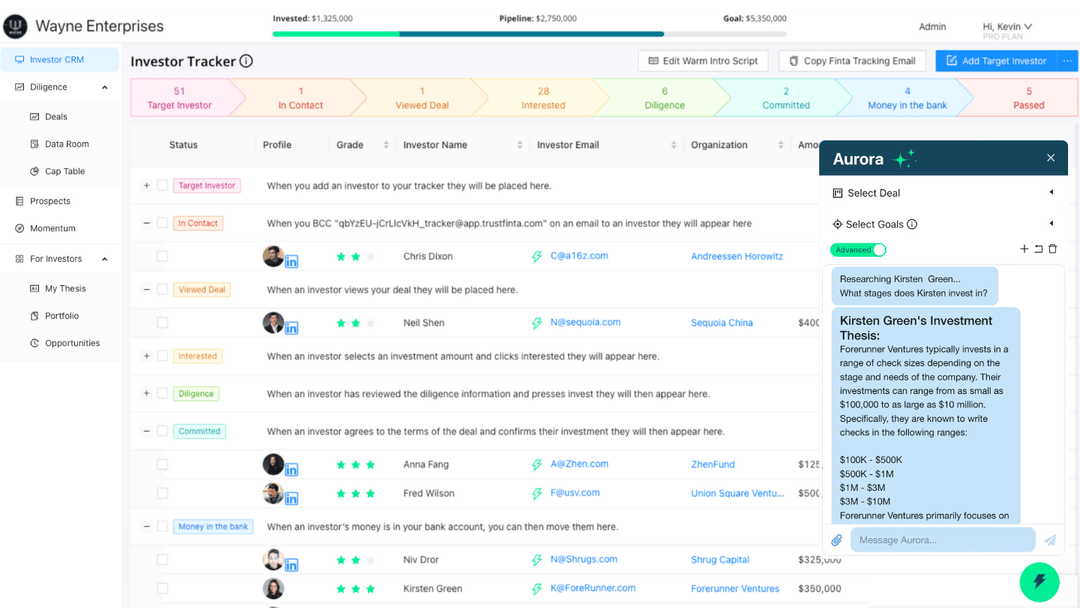The height and width of the screenshot is (608, 1080).
Task: Click the Wayne Enterprises logo
Action: tap(15, 26)
